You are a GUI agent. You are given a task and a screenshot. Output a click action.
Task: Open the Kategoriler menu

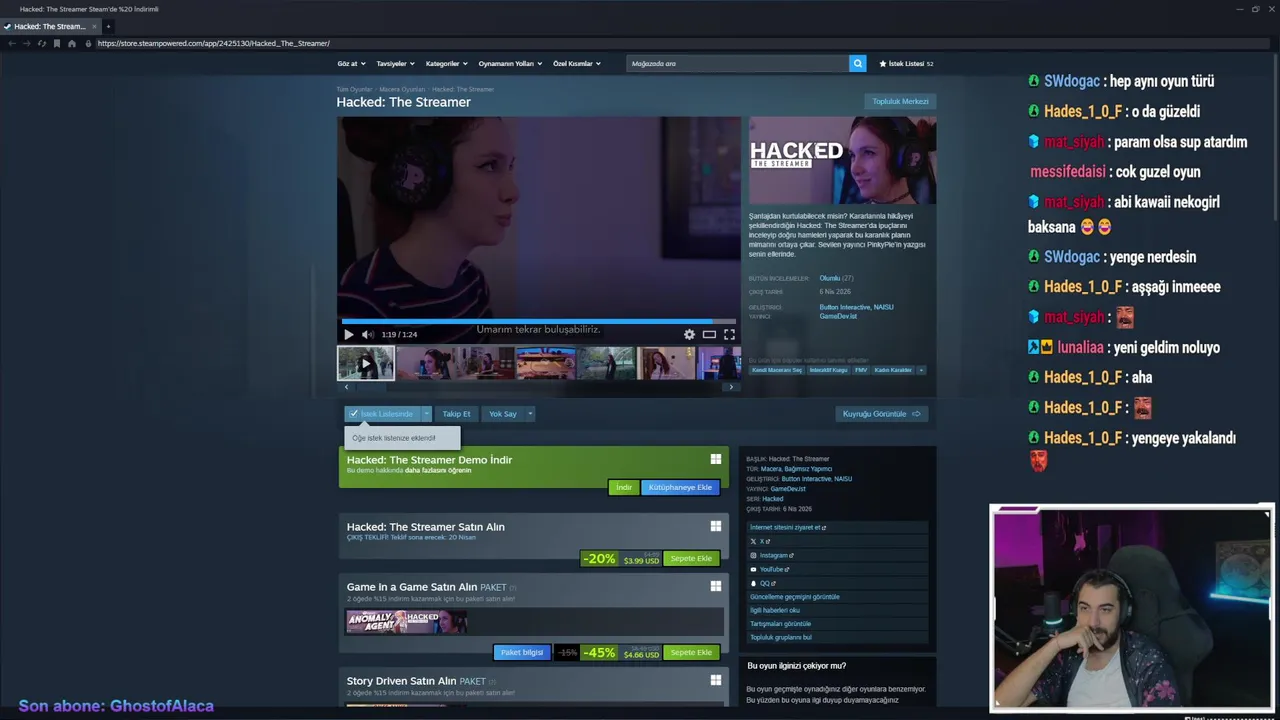pos(446,63)
